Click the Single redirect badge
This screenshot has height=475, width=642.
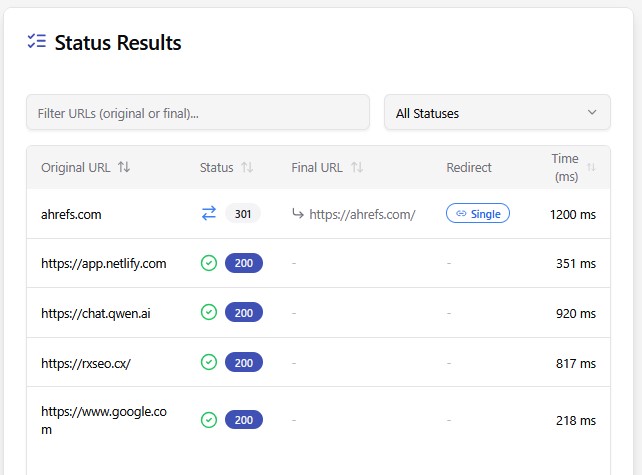478,213
